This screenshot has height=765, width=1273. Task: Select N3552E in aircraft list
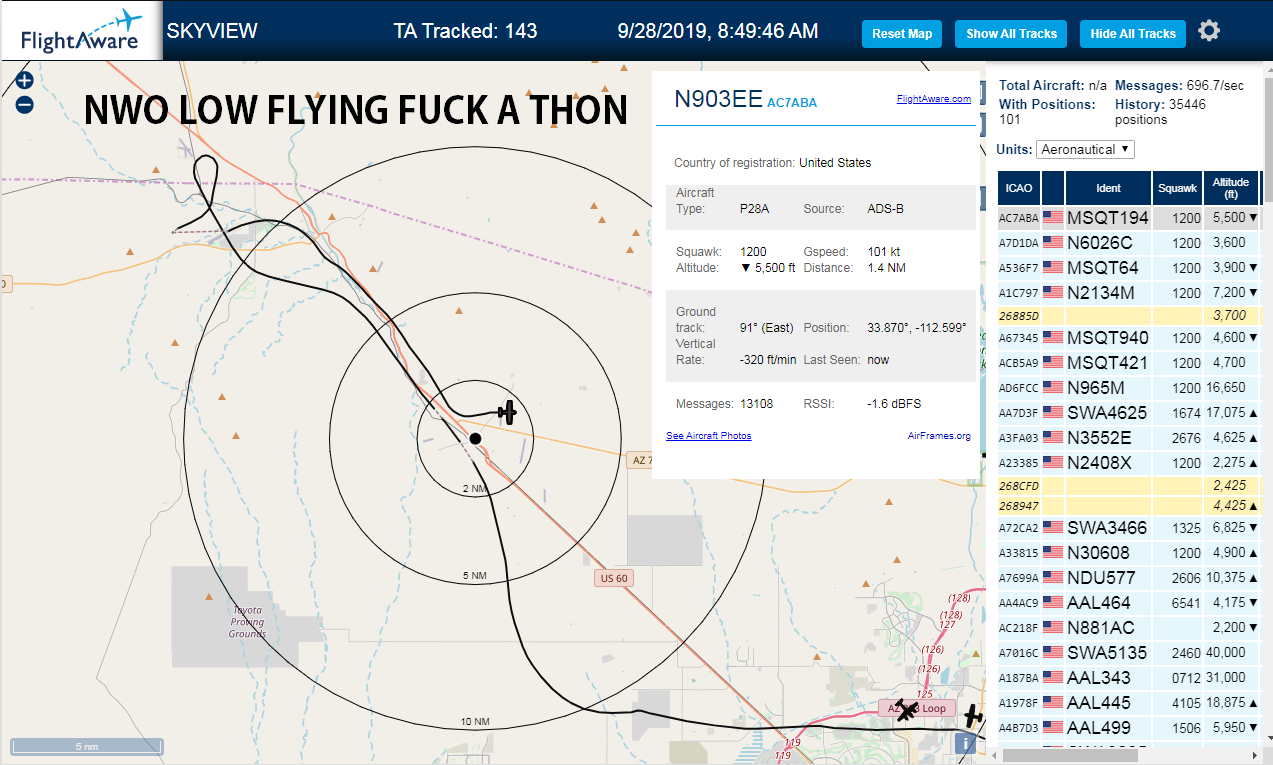tap(1128, 437)
